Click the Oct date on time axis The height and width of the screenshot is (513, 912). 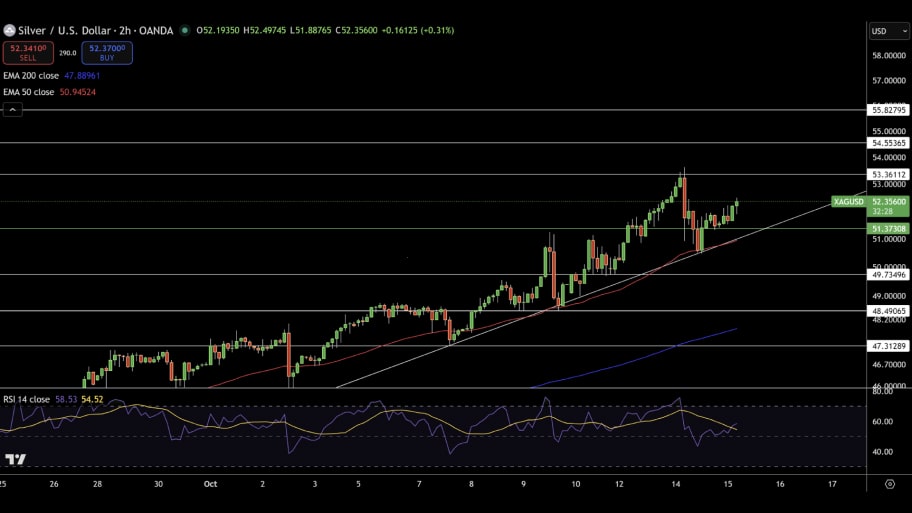[210, 483]
